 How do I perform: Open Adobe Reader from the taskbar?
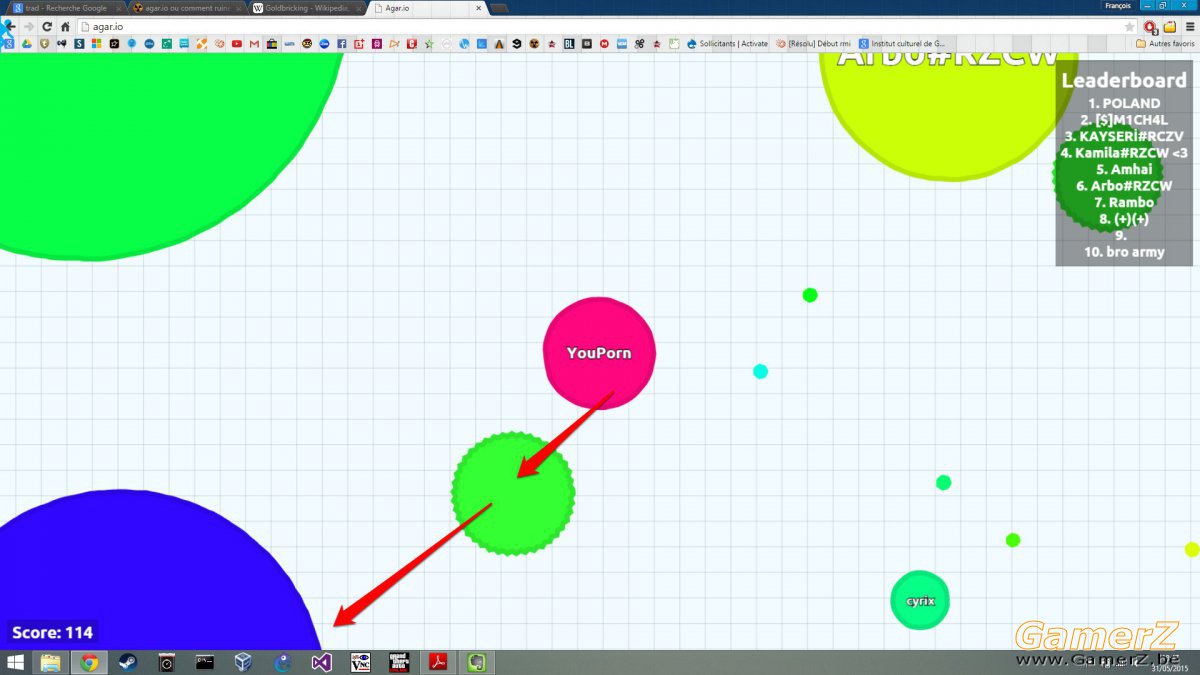[x=438, y=662]
